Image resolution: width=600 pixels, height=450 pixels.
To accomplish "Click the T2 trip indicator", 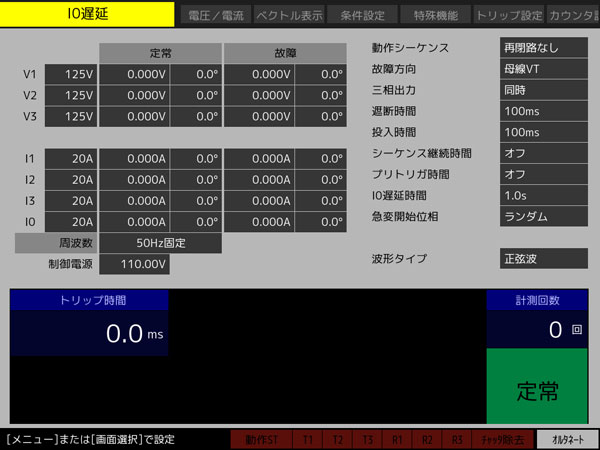I will (x=338, y=439).
